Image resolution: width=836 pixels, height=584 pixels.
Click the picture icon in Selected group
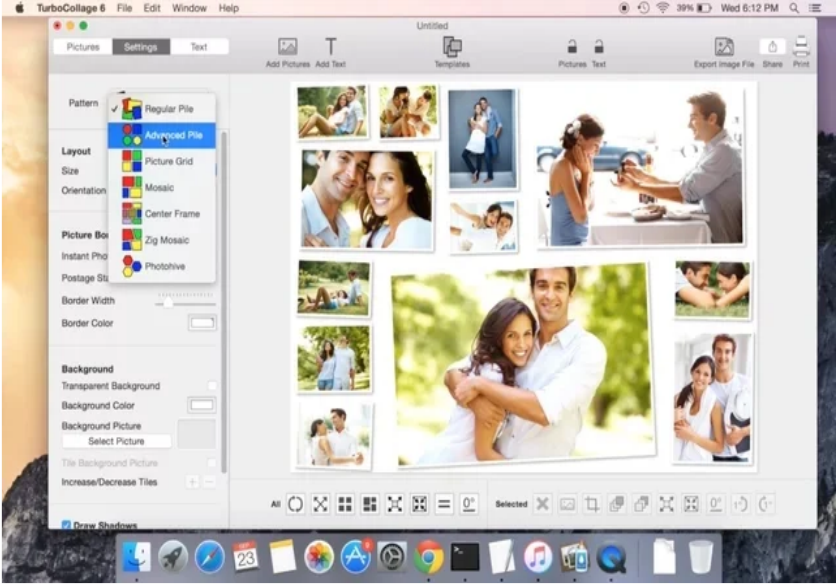coord(567,504)
